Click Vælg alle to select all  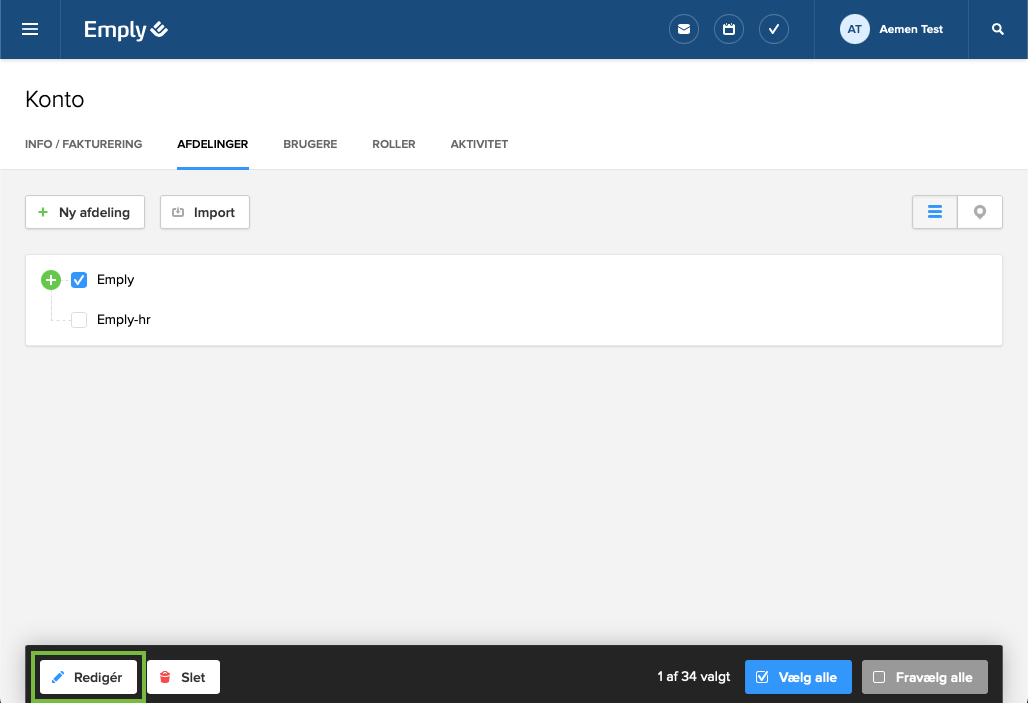(798, 677)
